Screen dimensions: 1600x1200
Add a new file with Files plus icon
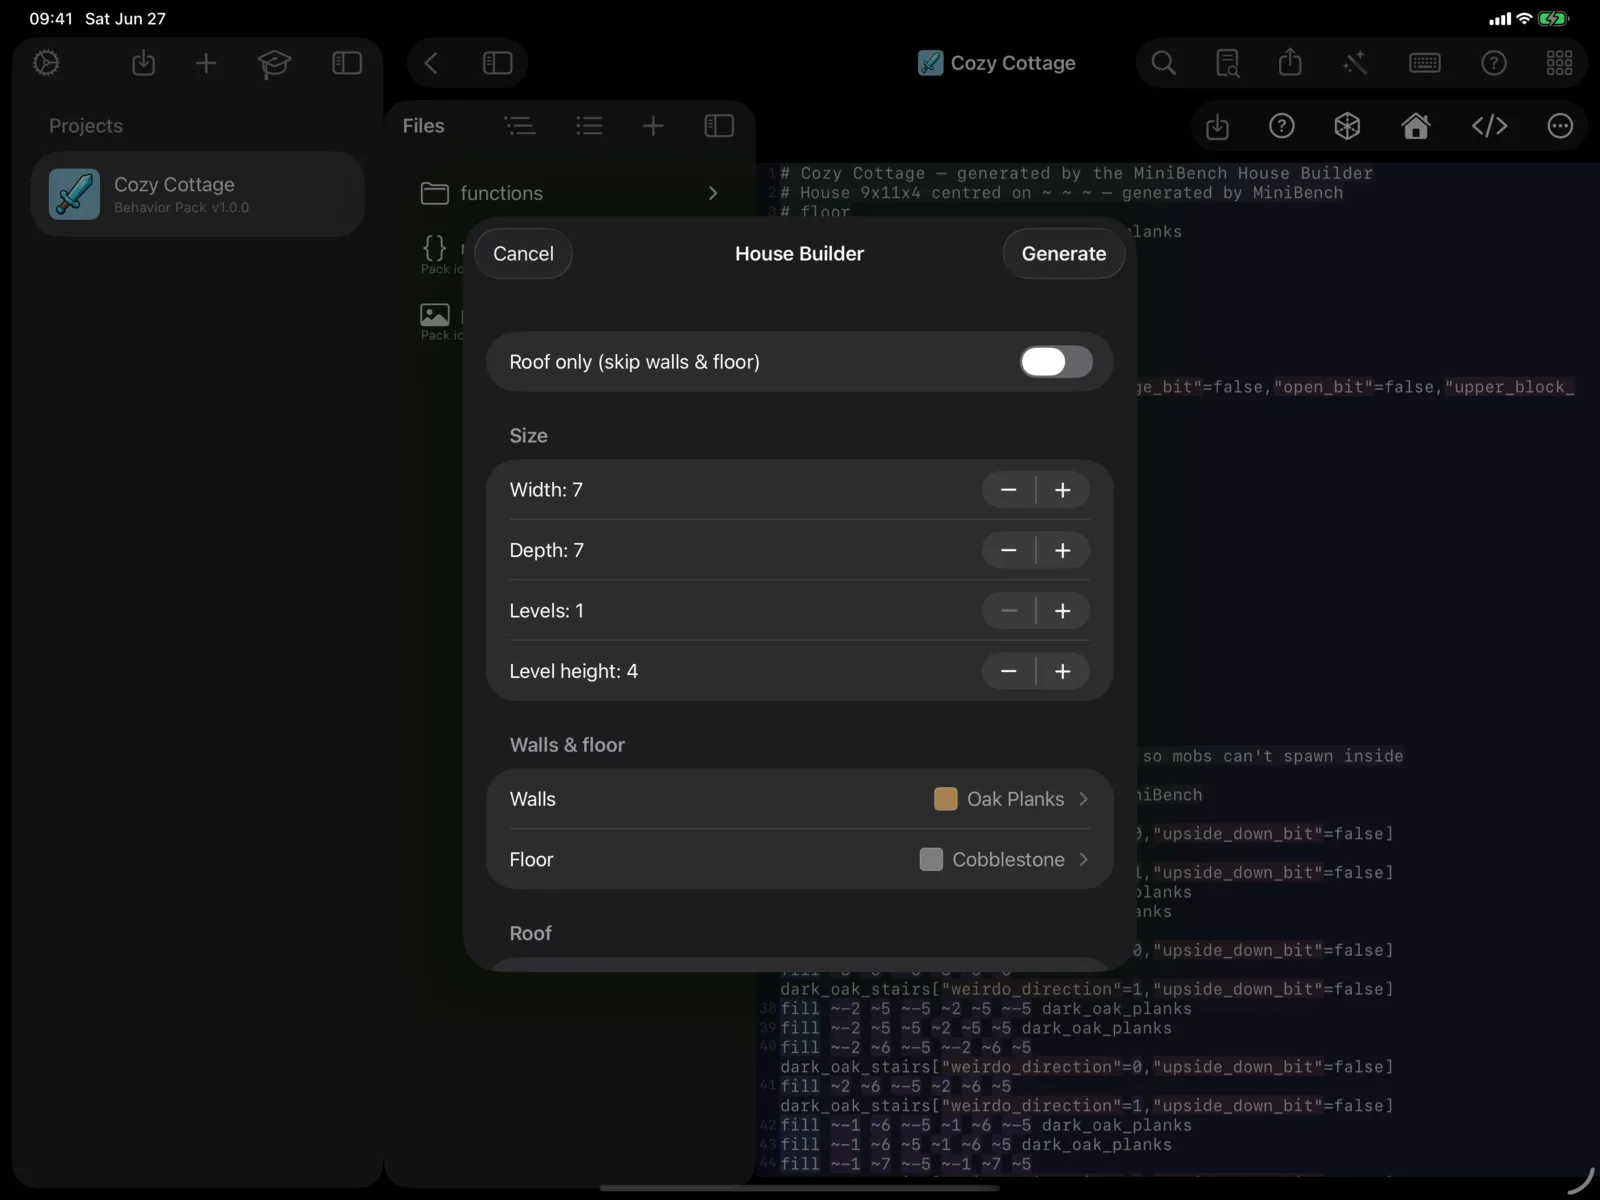coord(653,126)
